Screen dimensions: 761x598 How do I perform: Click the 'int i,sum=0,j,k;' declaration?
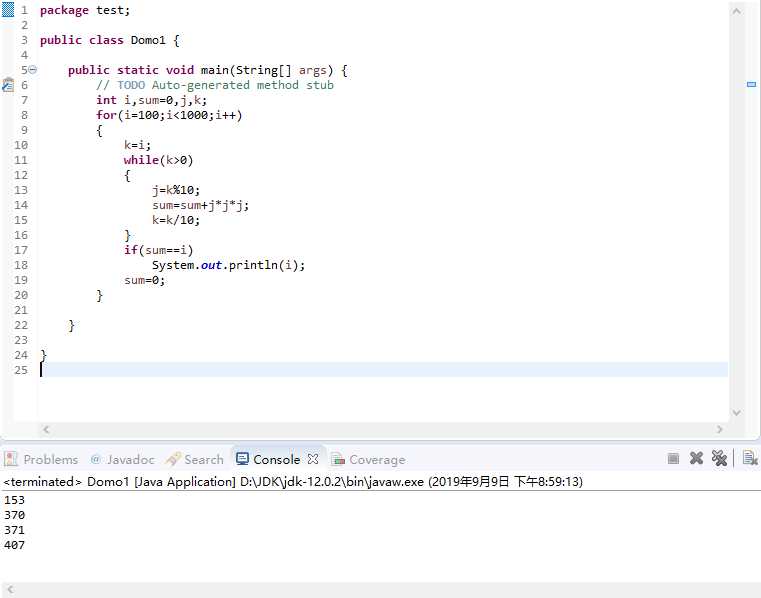[x=151, y=100]
